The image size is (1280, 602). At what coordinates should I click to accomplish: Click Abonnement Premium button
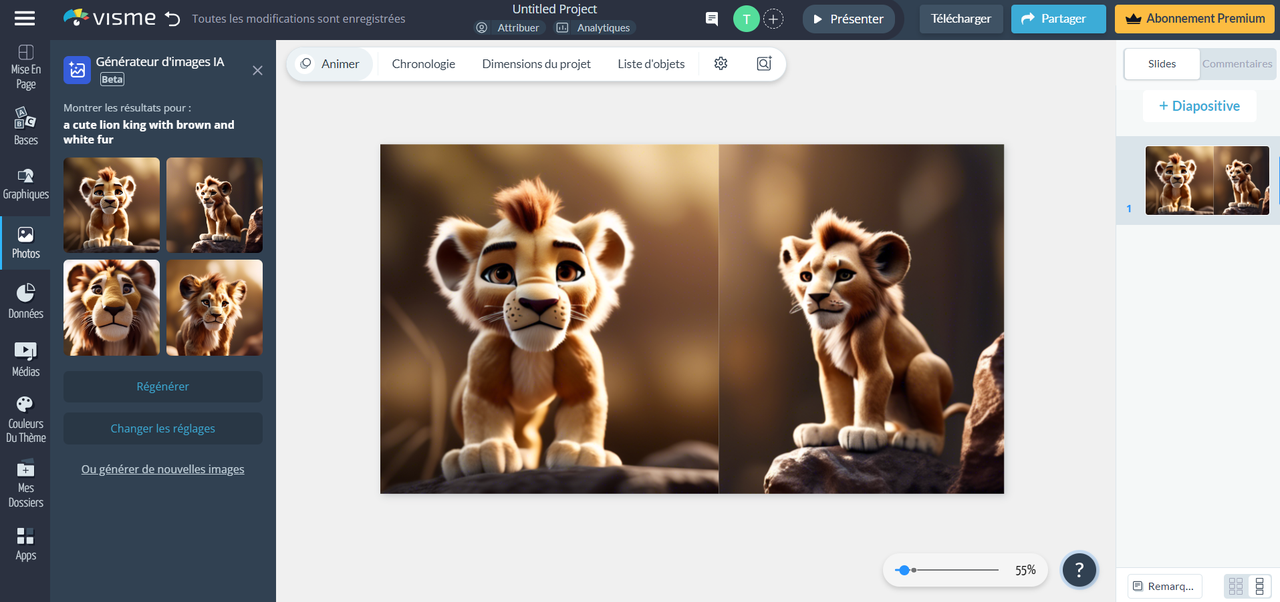pos(1195,19)
